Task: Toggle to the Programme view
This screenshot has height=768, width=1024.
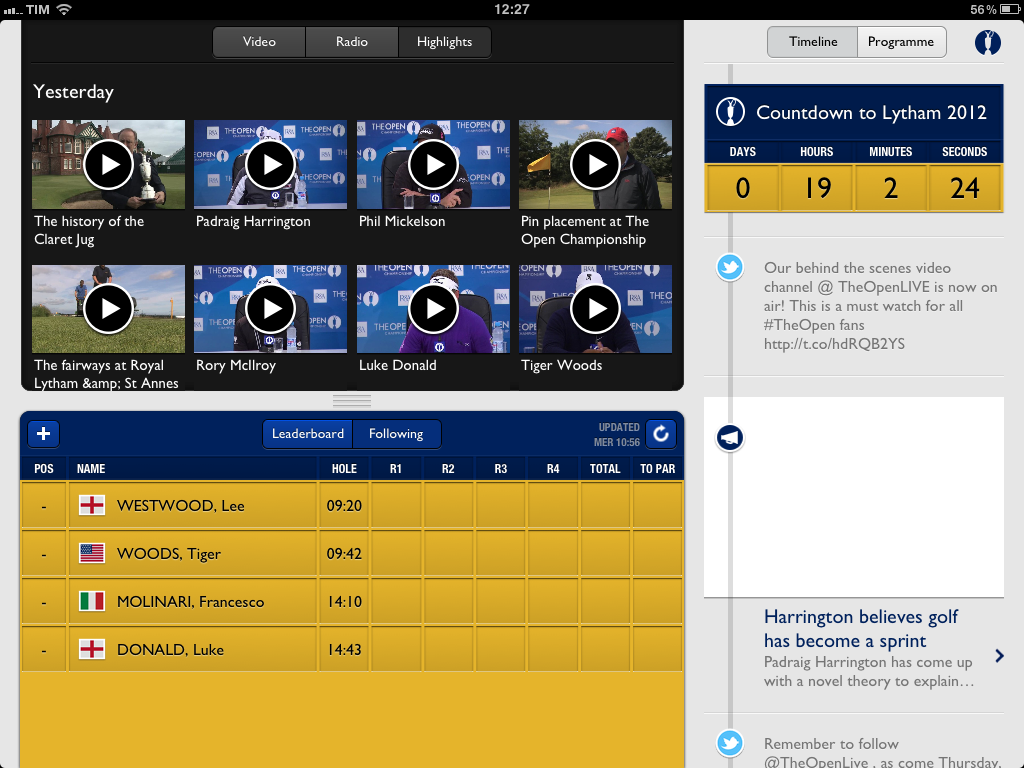Action: [x=900, y=42]
